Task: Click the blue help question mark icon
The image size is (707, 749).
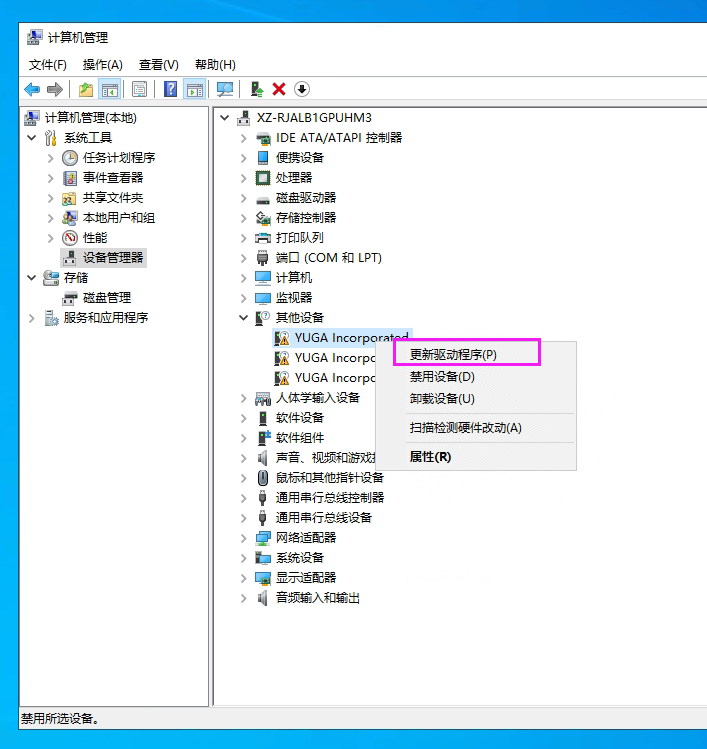Action: tap(170, 90)
